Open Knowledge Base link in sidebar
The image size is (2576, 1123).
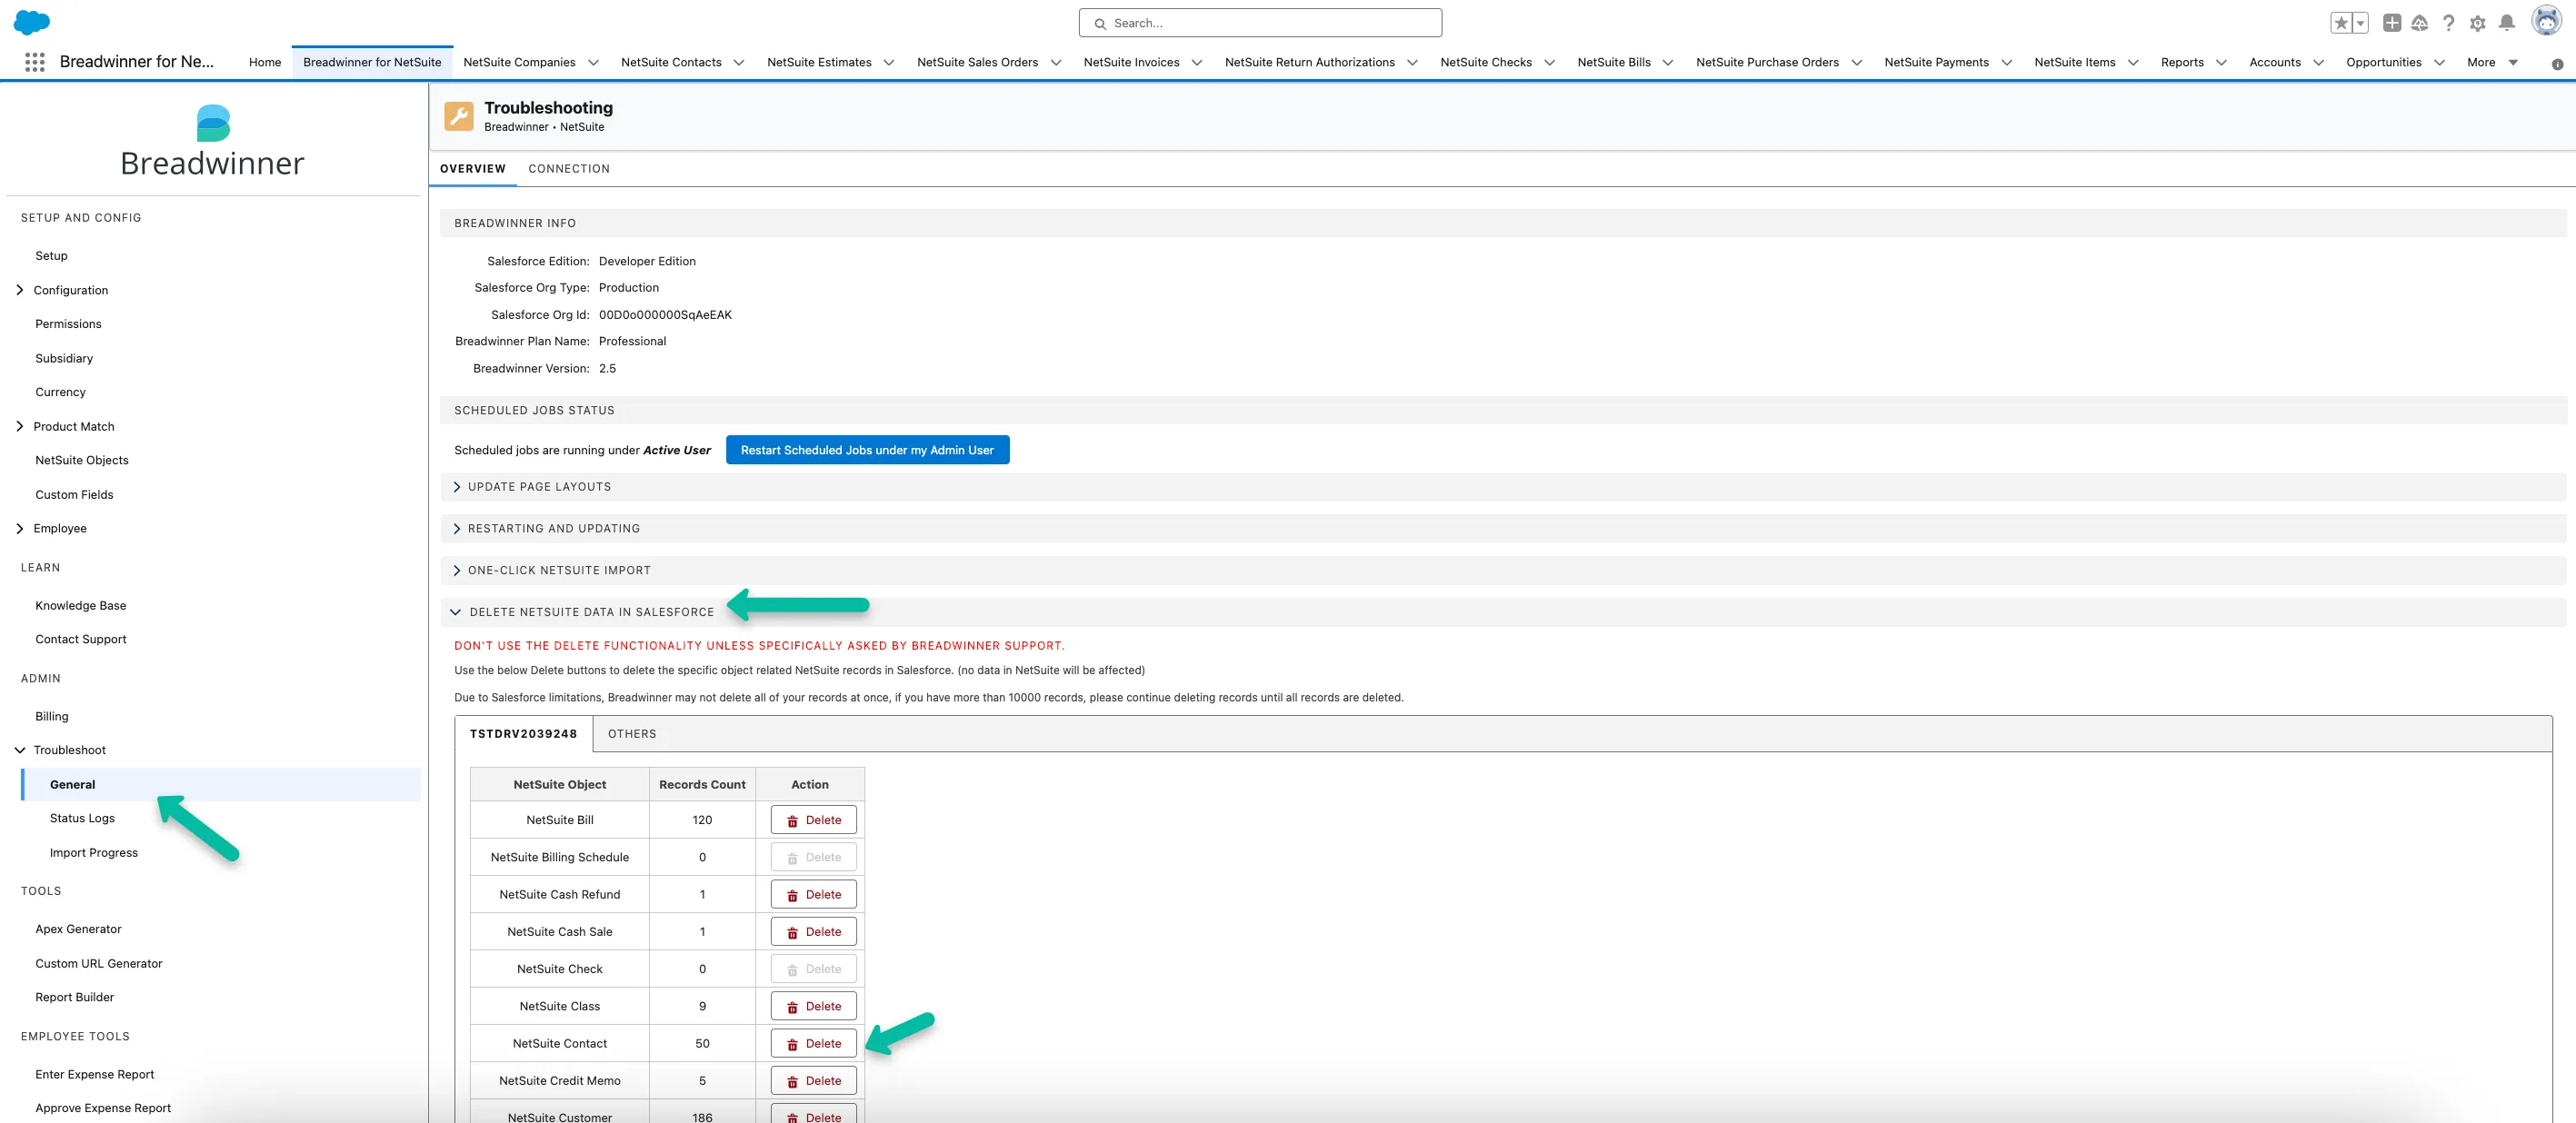[x=81, y=606]
